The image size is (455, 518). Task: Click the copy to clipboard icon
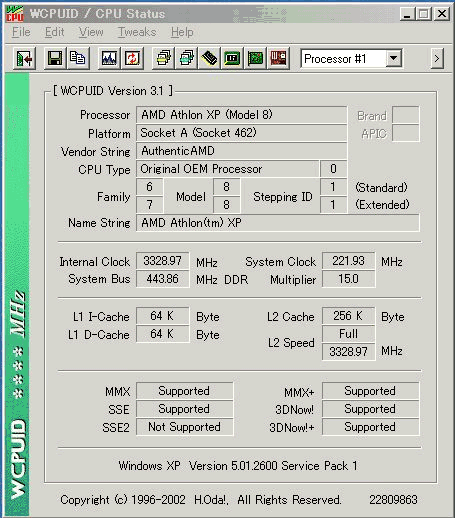pos(78,59)
